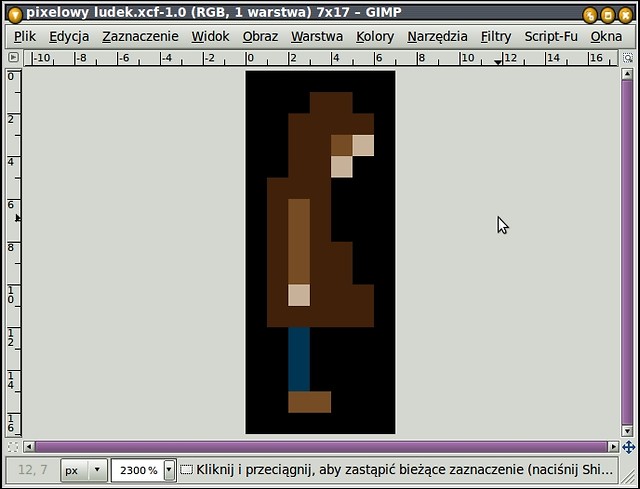Open the Kolory menu
640x489 pixels.
[x=375, y=36]
